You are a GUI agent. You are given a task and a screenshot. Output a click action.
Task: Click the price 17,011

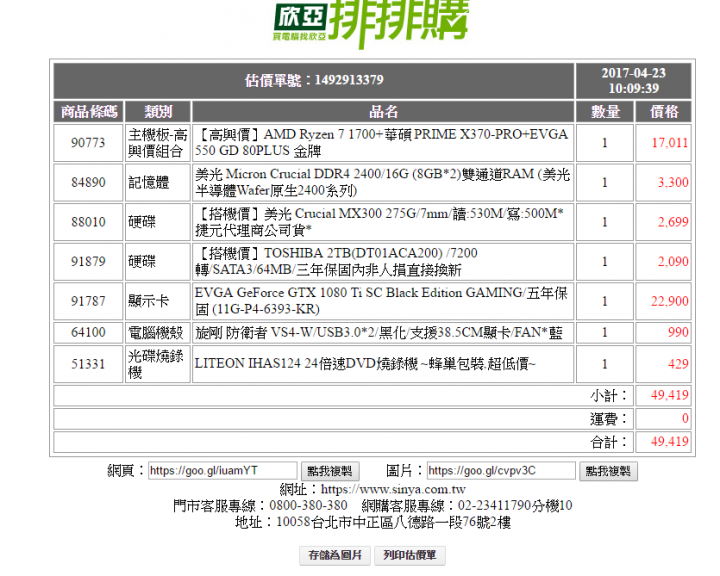(670, 143)
